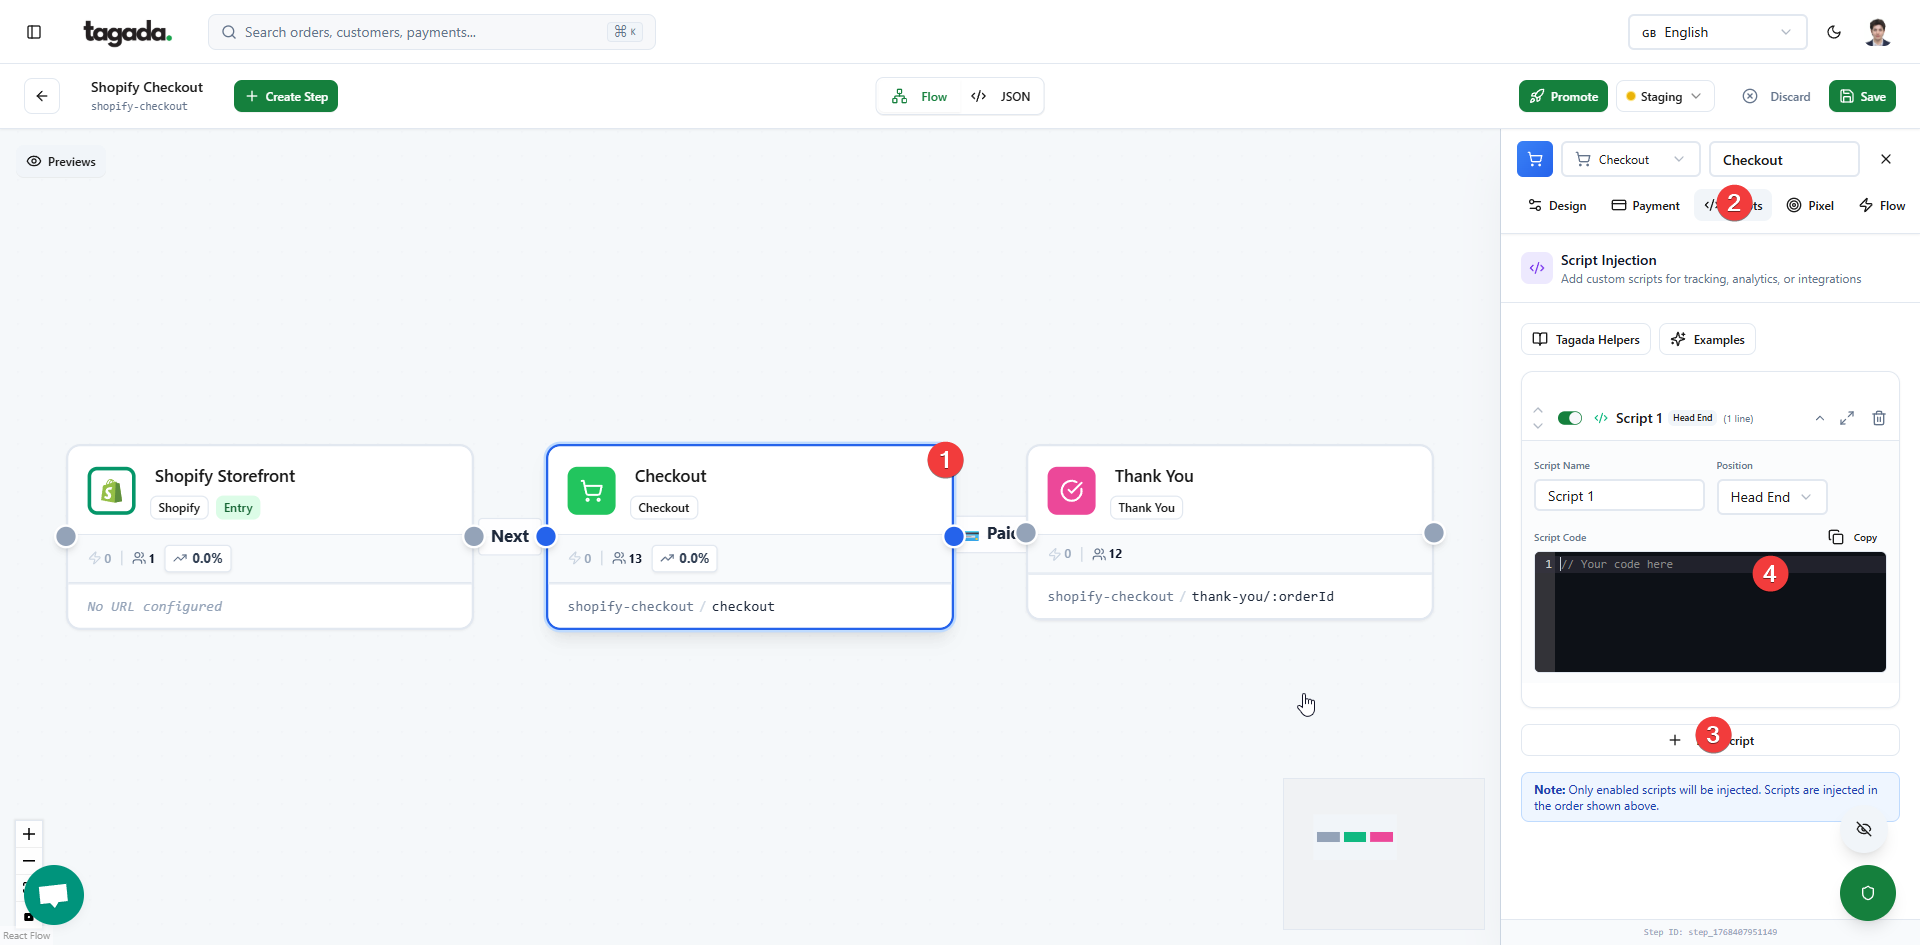Switch to dark mode with moon icon
Screen dimensions: 1920x945
[1834, 32]
